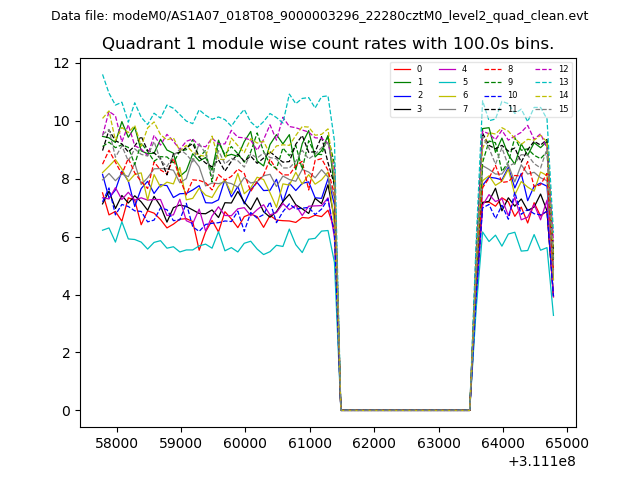640x480 pixels.
Task: Click the y-axis tick label 6
Action: pos(65,237)
